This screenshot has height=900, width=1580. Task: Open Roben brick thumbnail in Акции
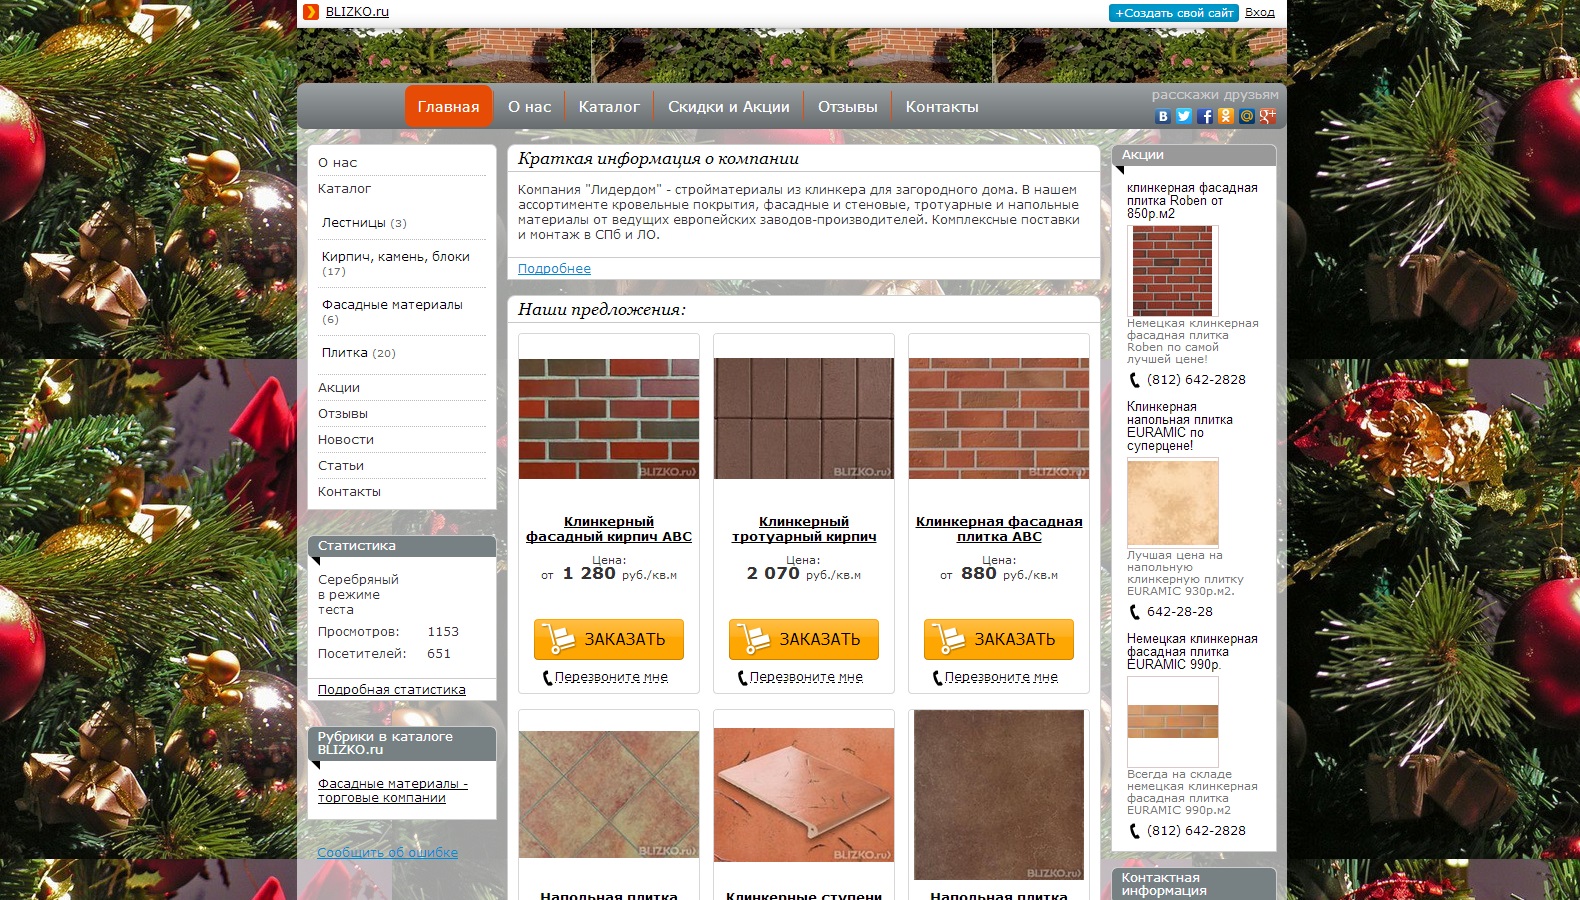pos(1173,271)
